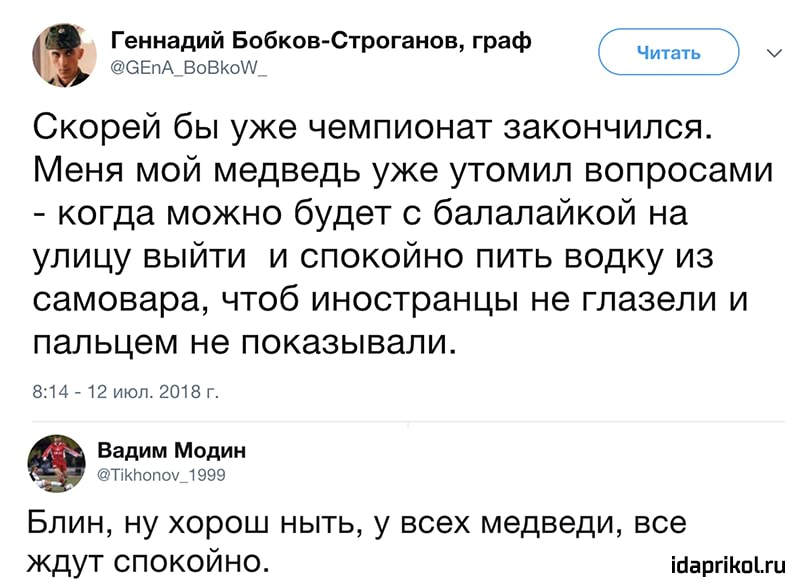
Task: Open Вадим Модин's football avatar
Action: (56, 463)
